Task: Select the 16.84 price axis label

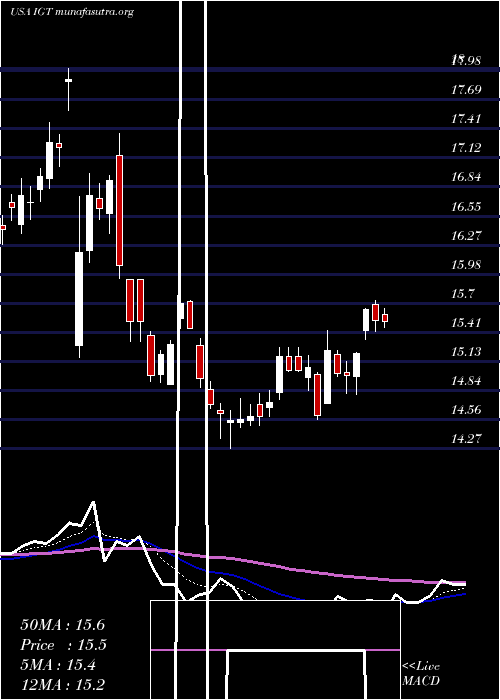Action: click(x=466, y=177)
